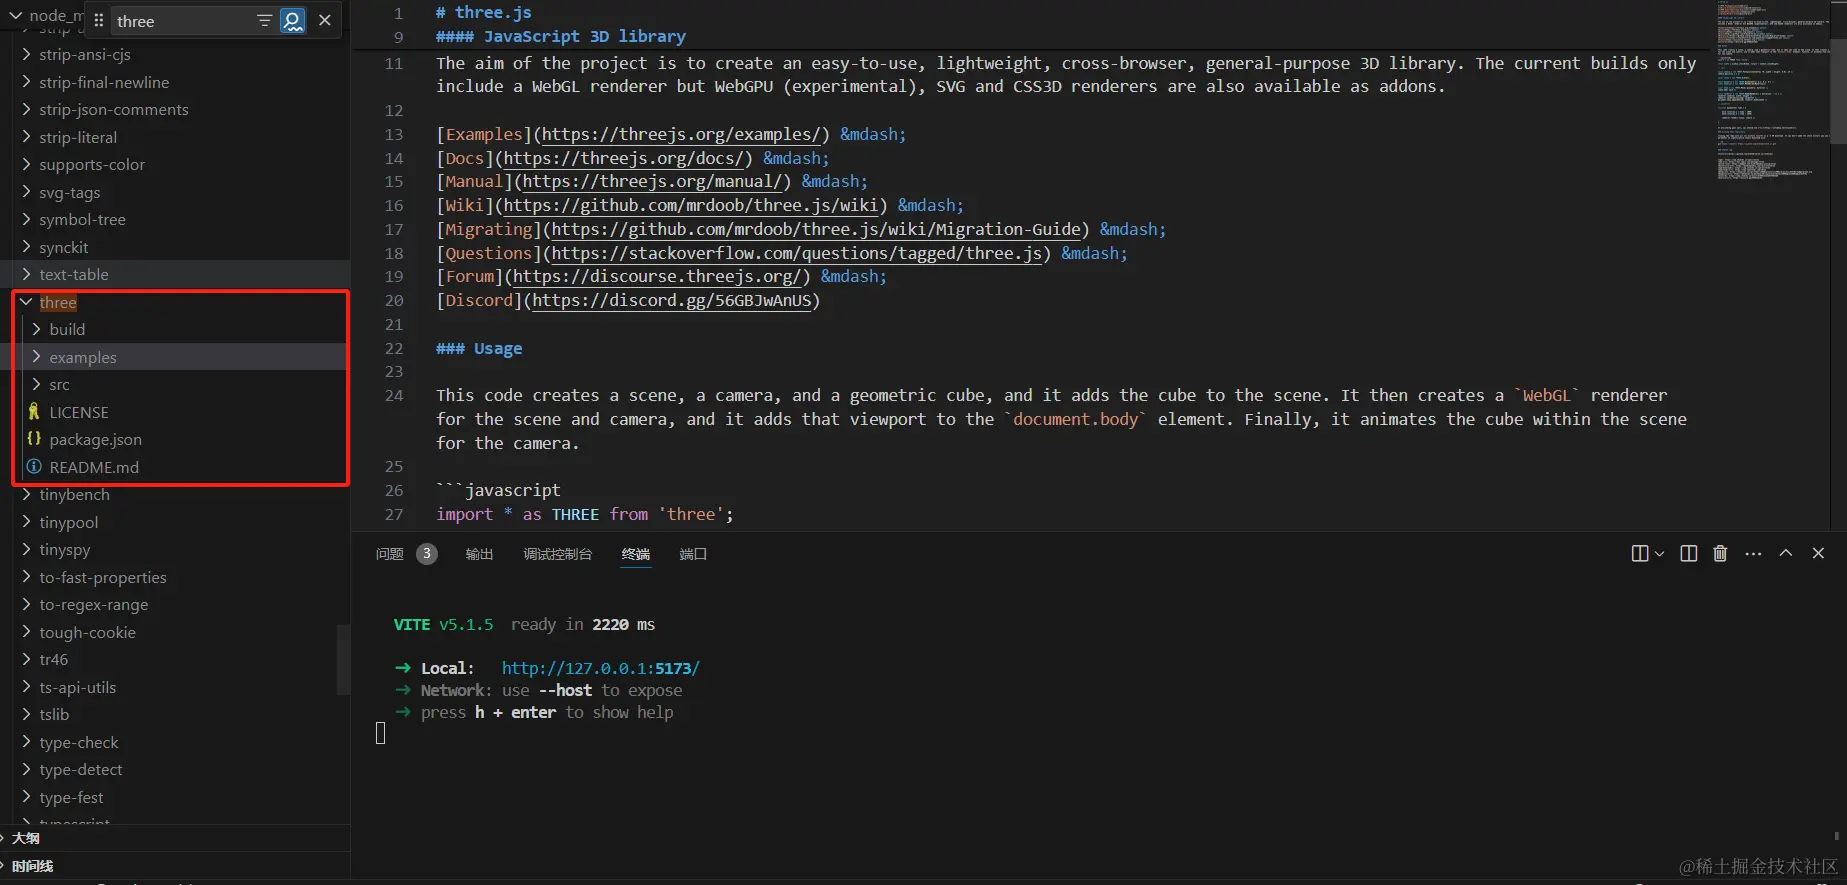Switch to the 调试控制台 debug console tab
Screen dimensions: 1847x885
point(558,554)
